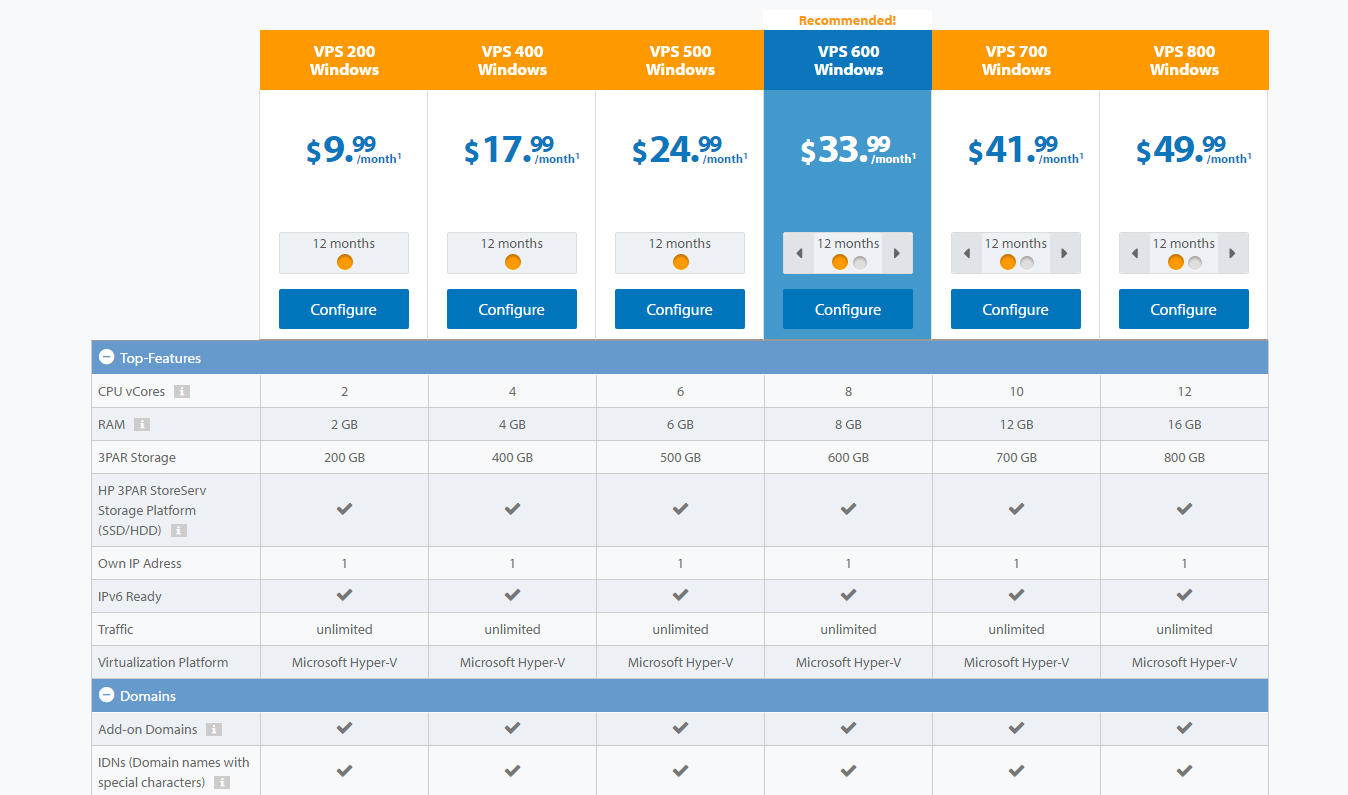Click the info icon beside RAM
This screenshot has width=1348, height=795.
click(x=142, y=425)
